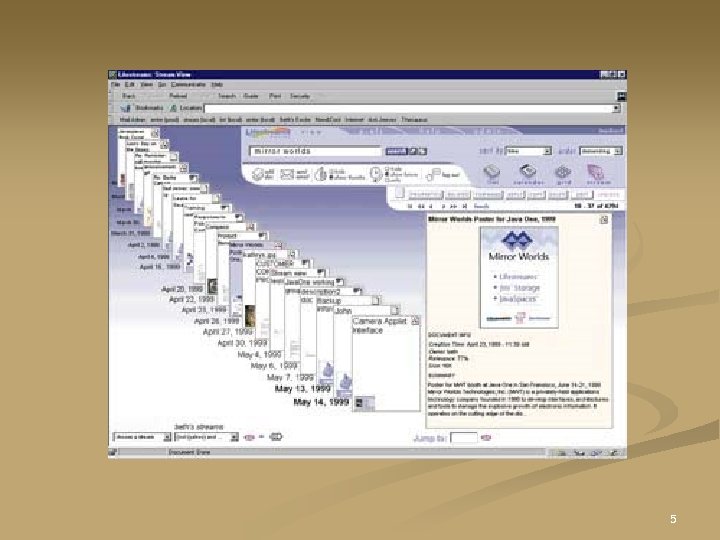Select the stream view icon

pos(596,172)
